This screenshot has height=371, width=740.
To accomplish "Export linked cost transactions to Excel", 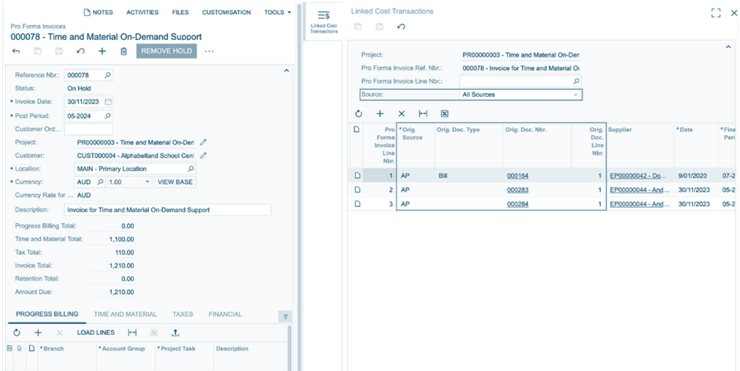I will click(445, 114).
